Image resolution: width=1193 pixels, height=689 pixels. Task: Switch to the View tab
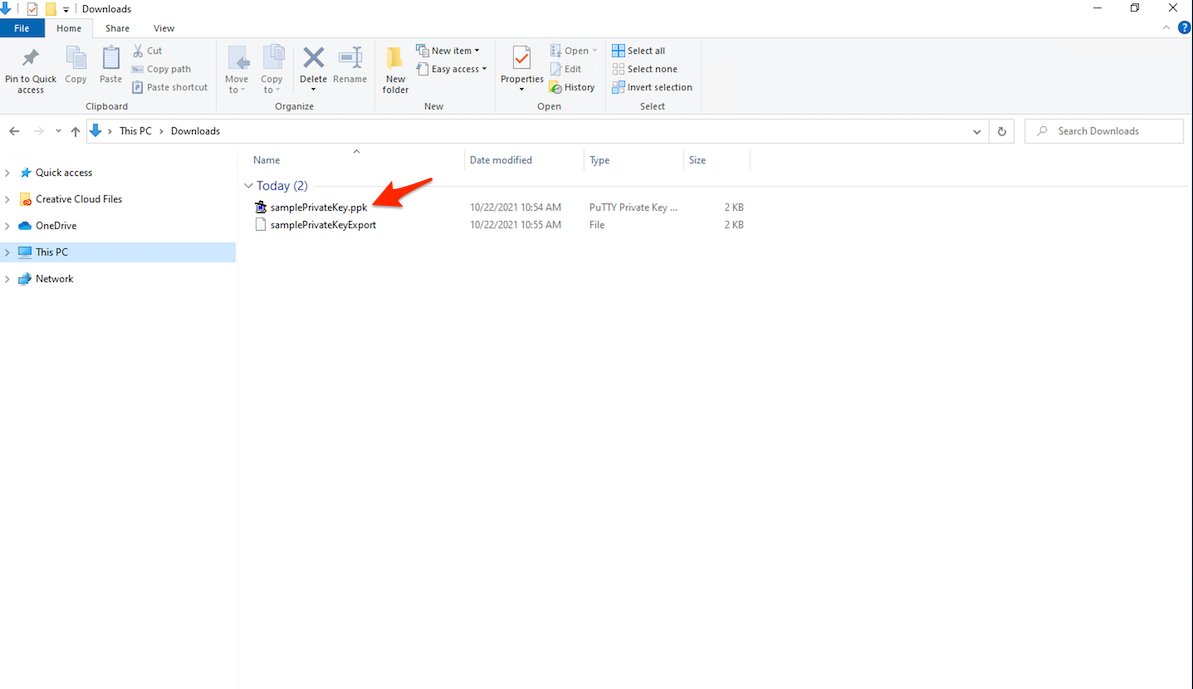[x=163, y=28]
